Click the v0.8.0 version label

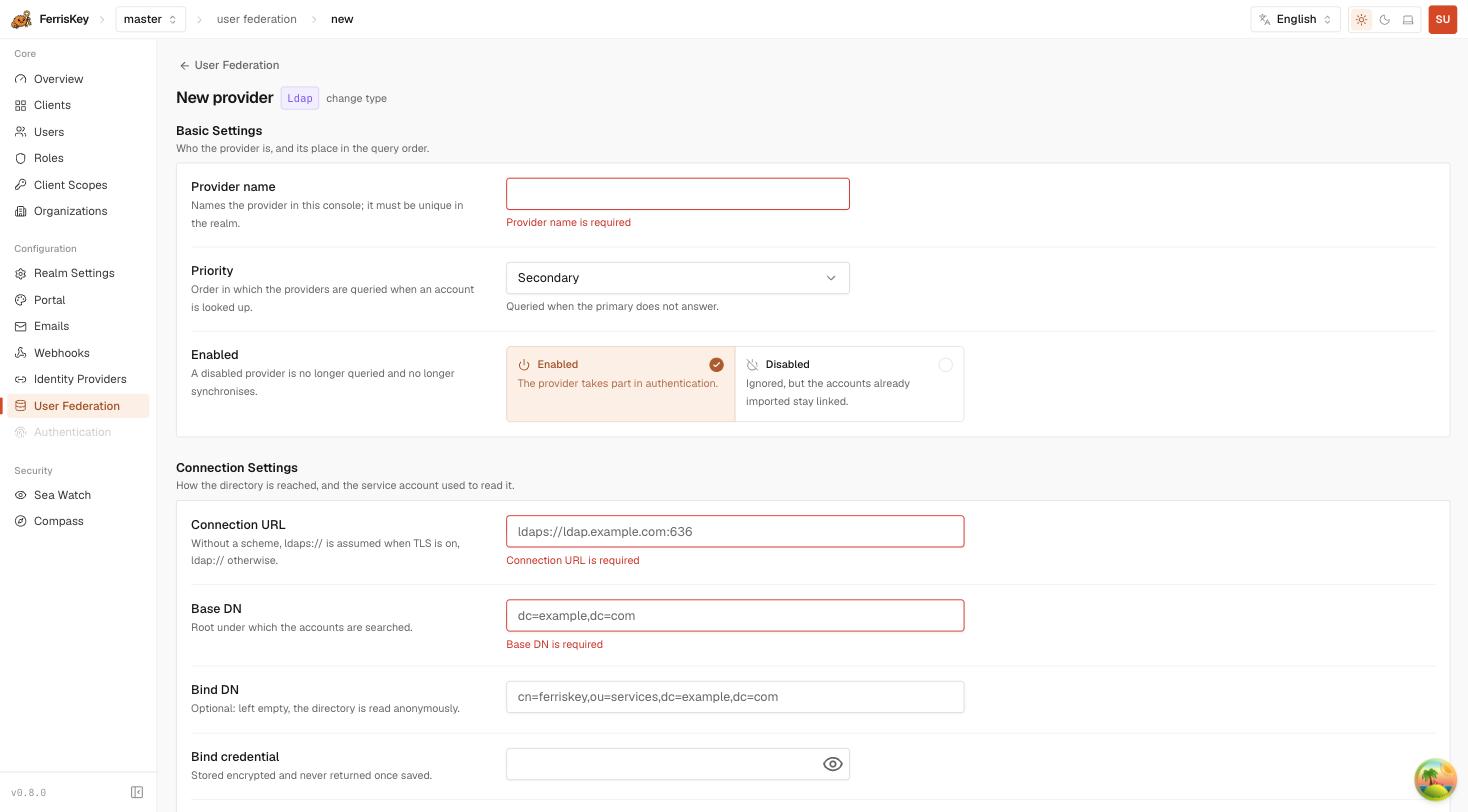tap(29, 793)
